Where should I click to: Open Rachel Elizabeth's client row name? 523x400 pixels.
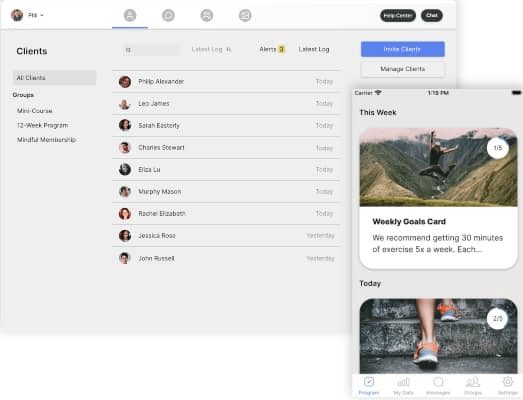click(162, 214)
